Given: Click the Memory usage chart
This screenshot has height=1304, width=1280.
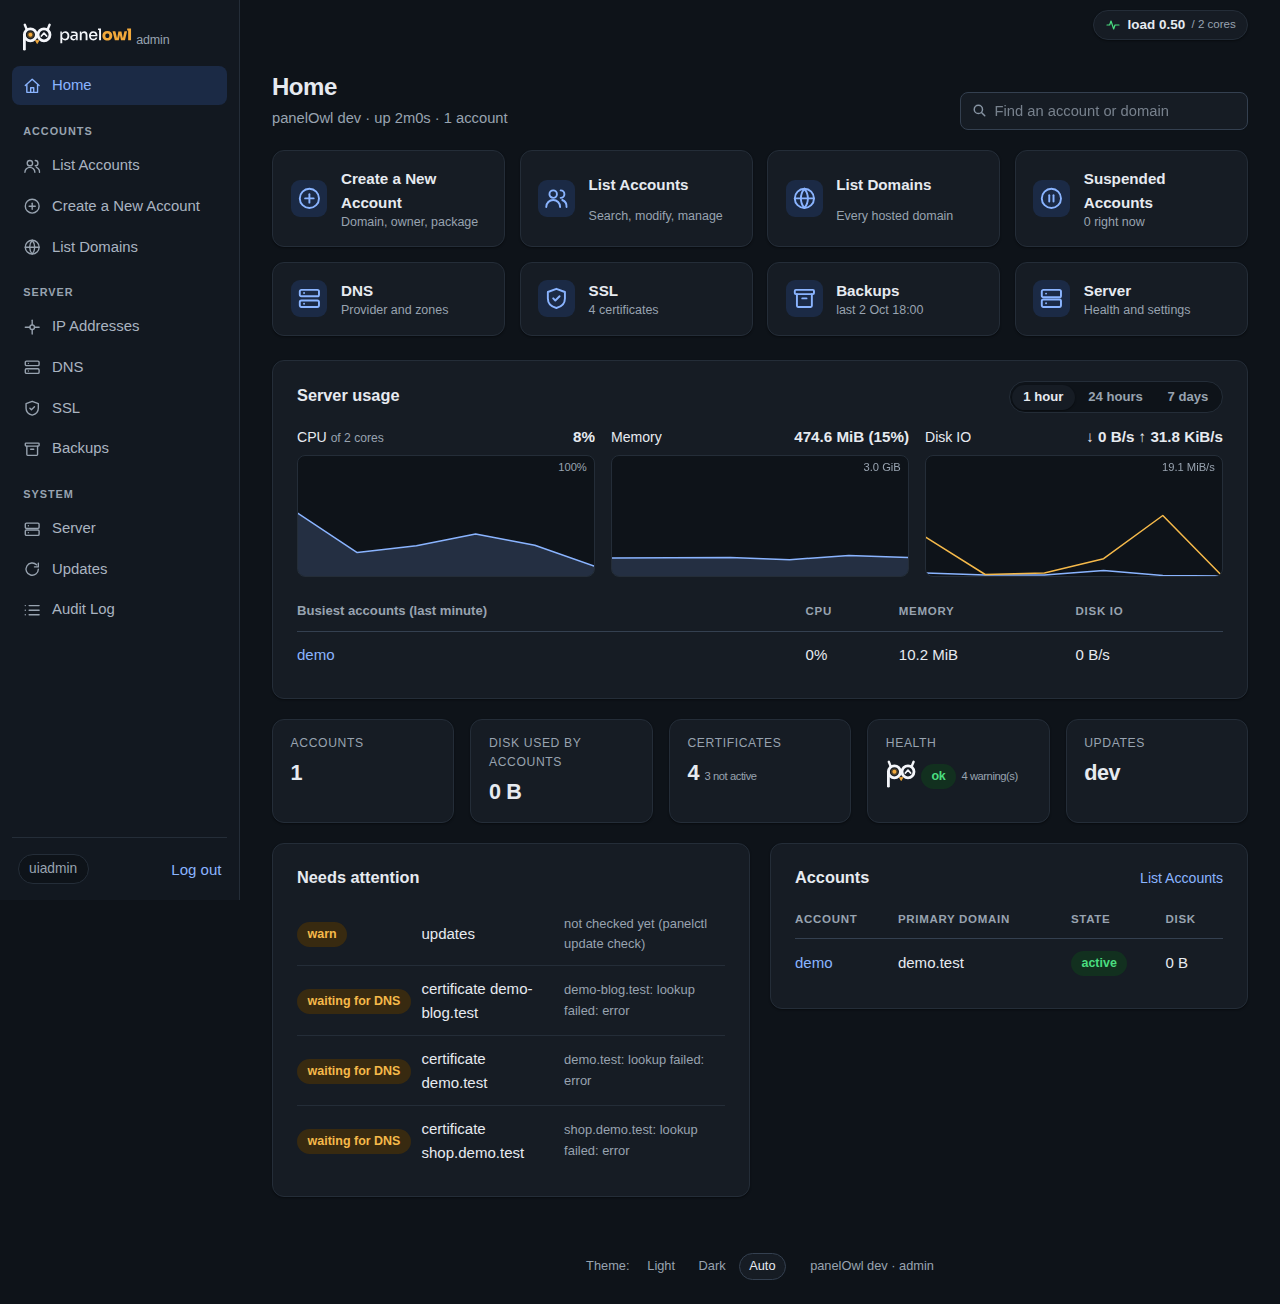Looking at the screenshot, I should [x=760, y=516].
